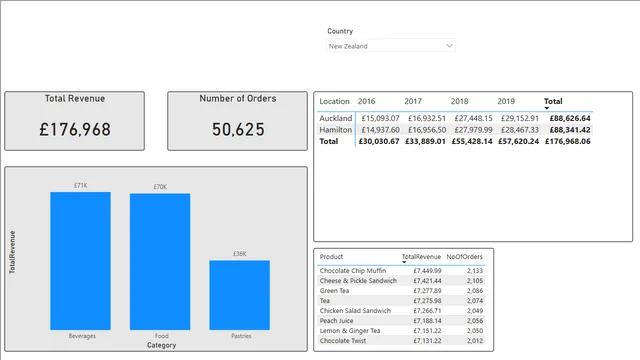Click the Category axis title
Image resolution: width=640 pixels, height=360 pixels.
(x=161, y=345)
